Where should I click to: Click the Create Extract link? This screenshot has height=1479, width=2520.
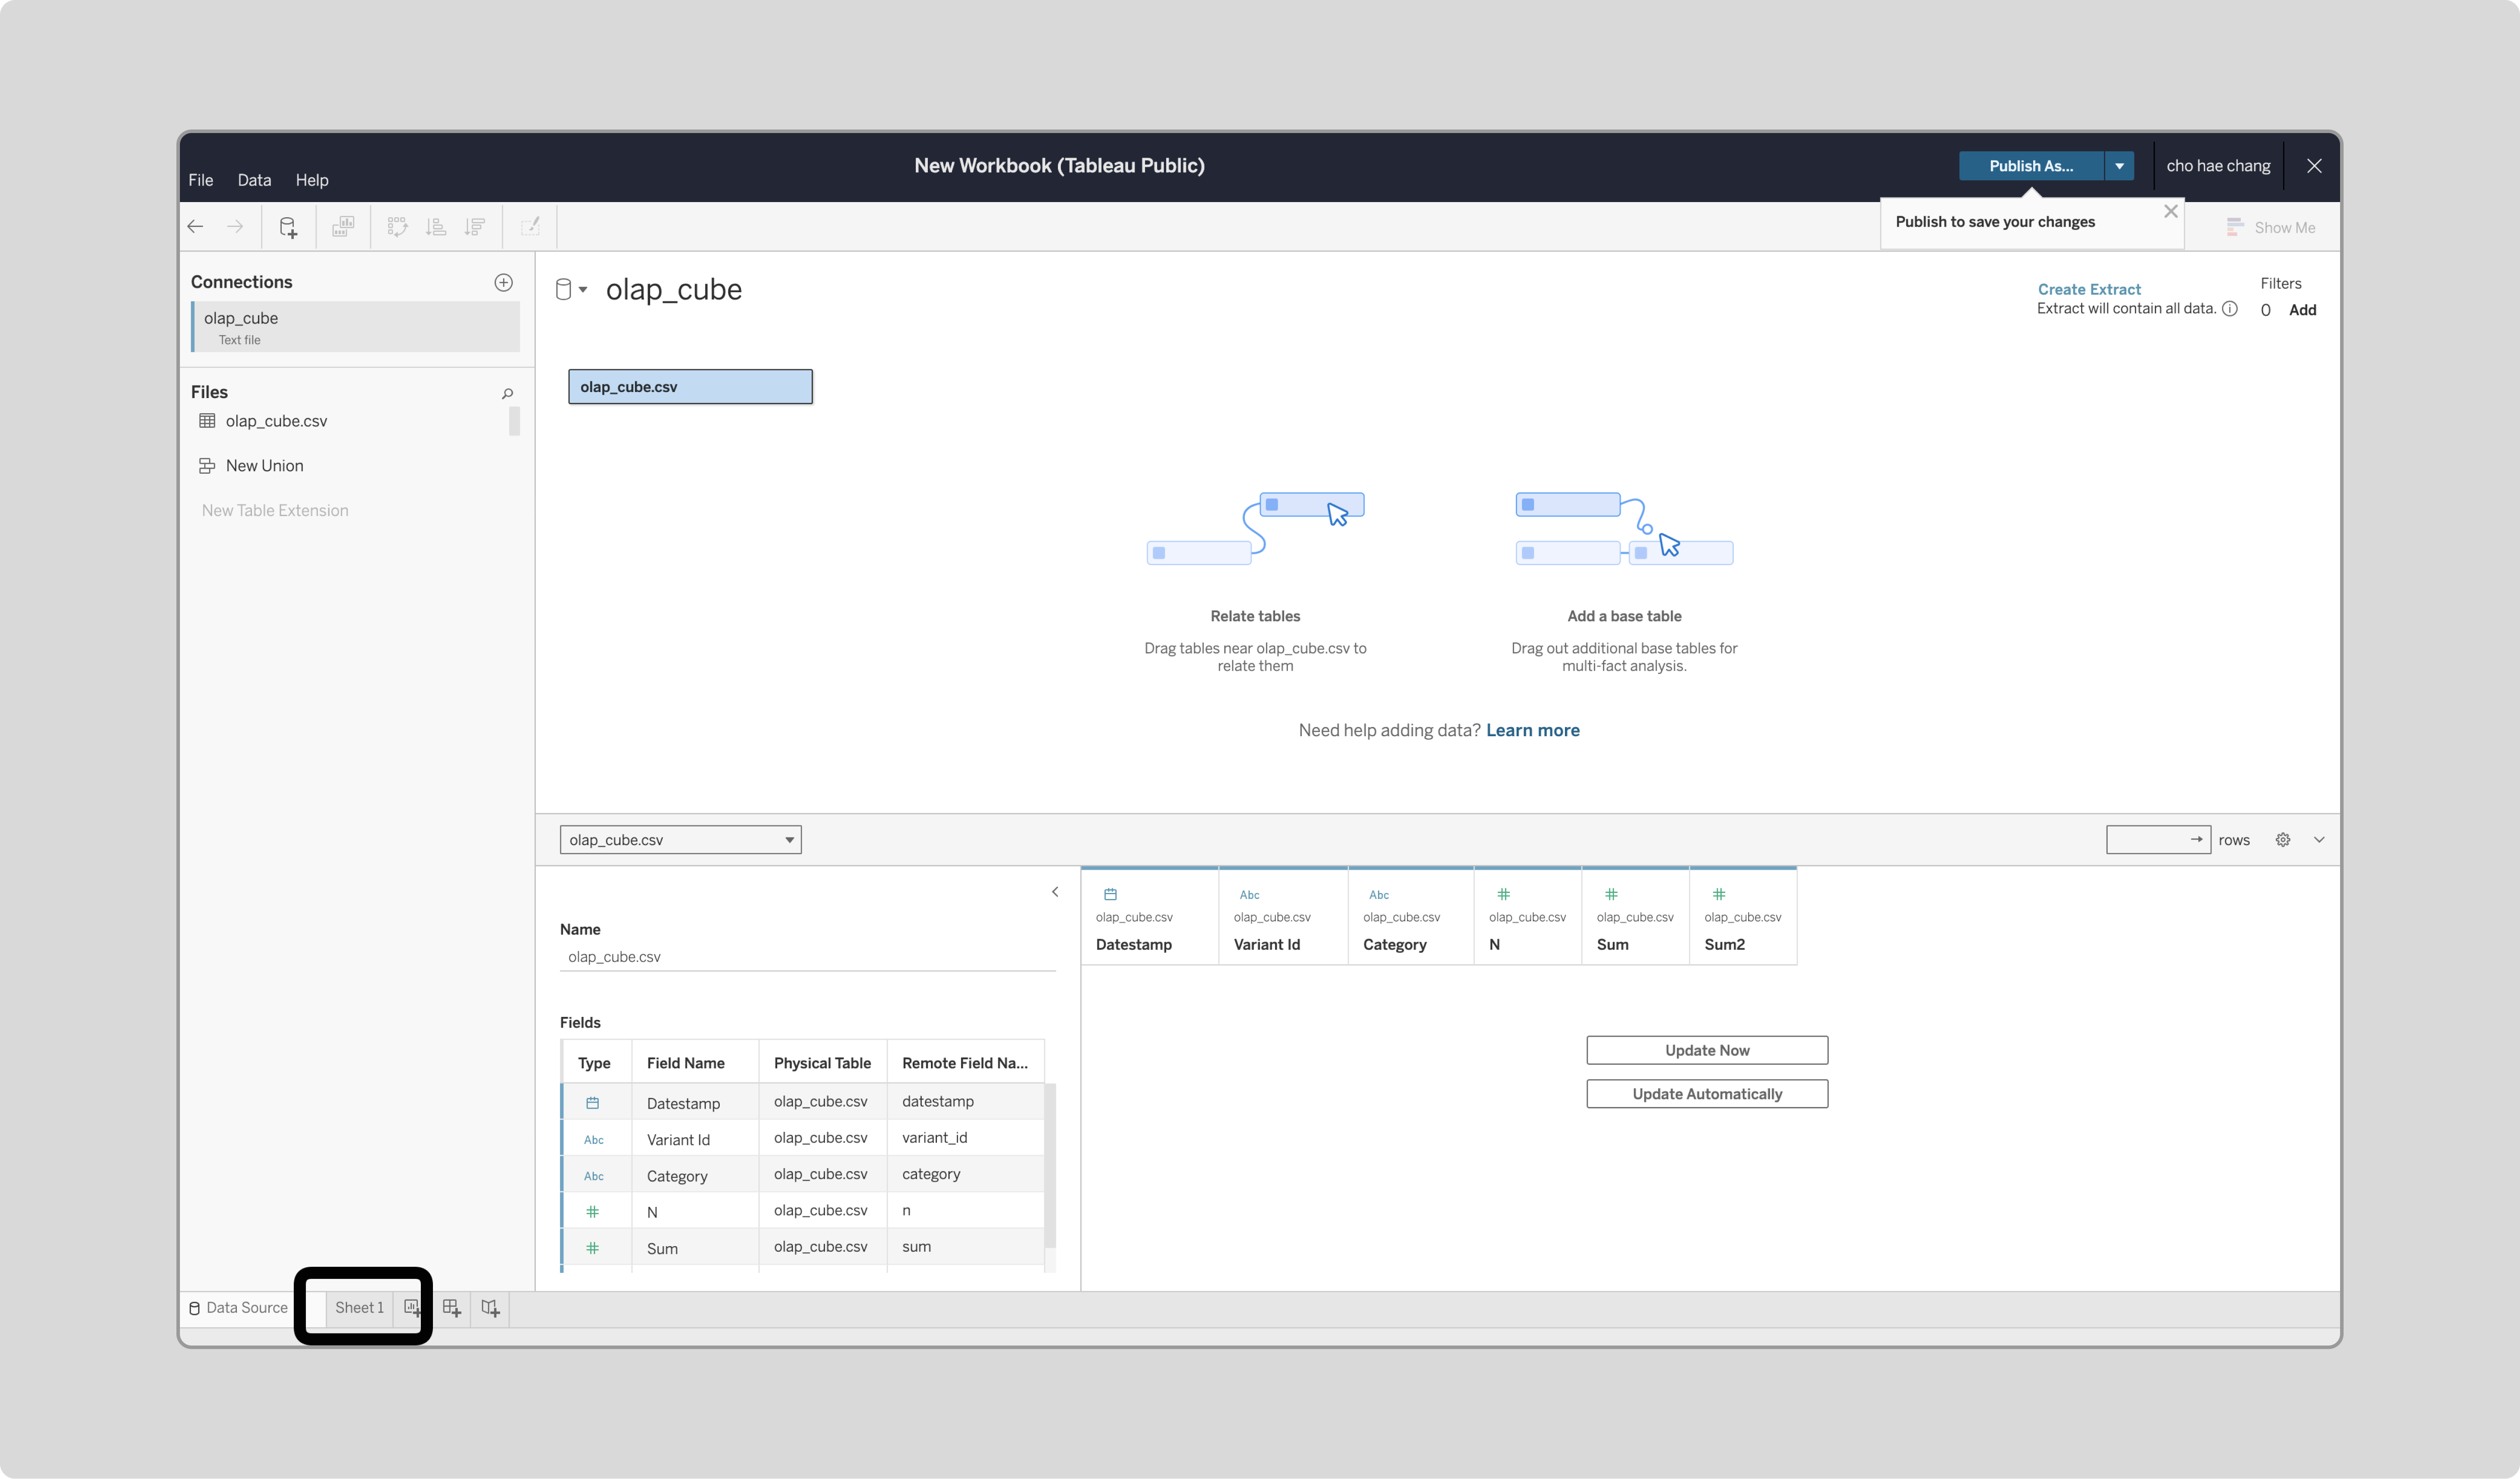[x=2089, y=289]
